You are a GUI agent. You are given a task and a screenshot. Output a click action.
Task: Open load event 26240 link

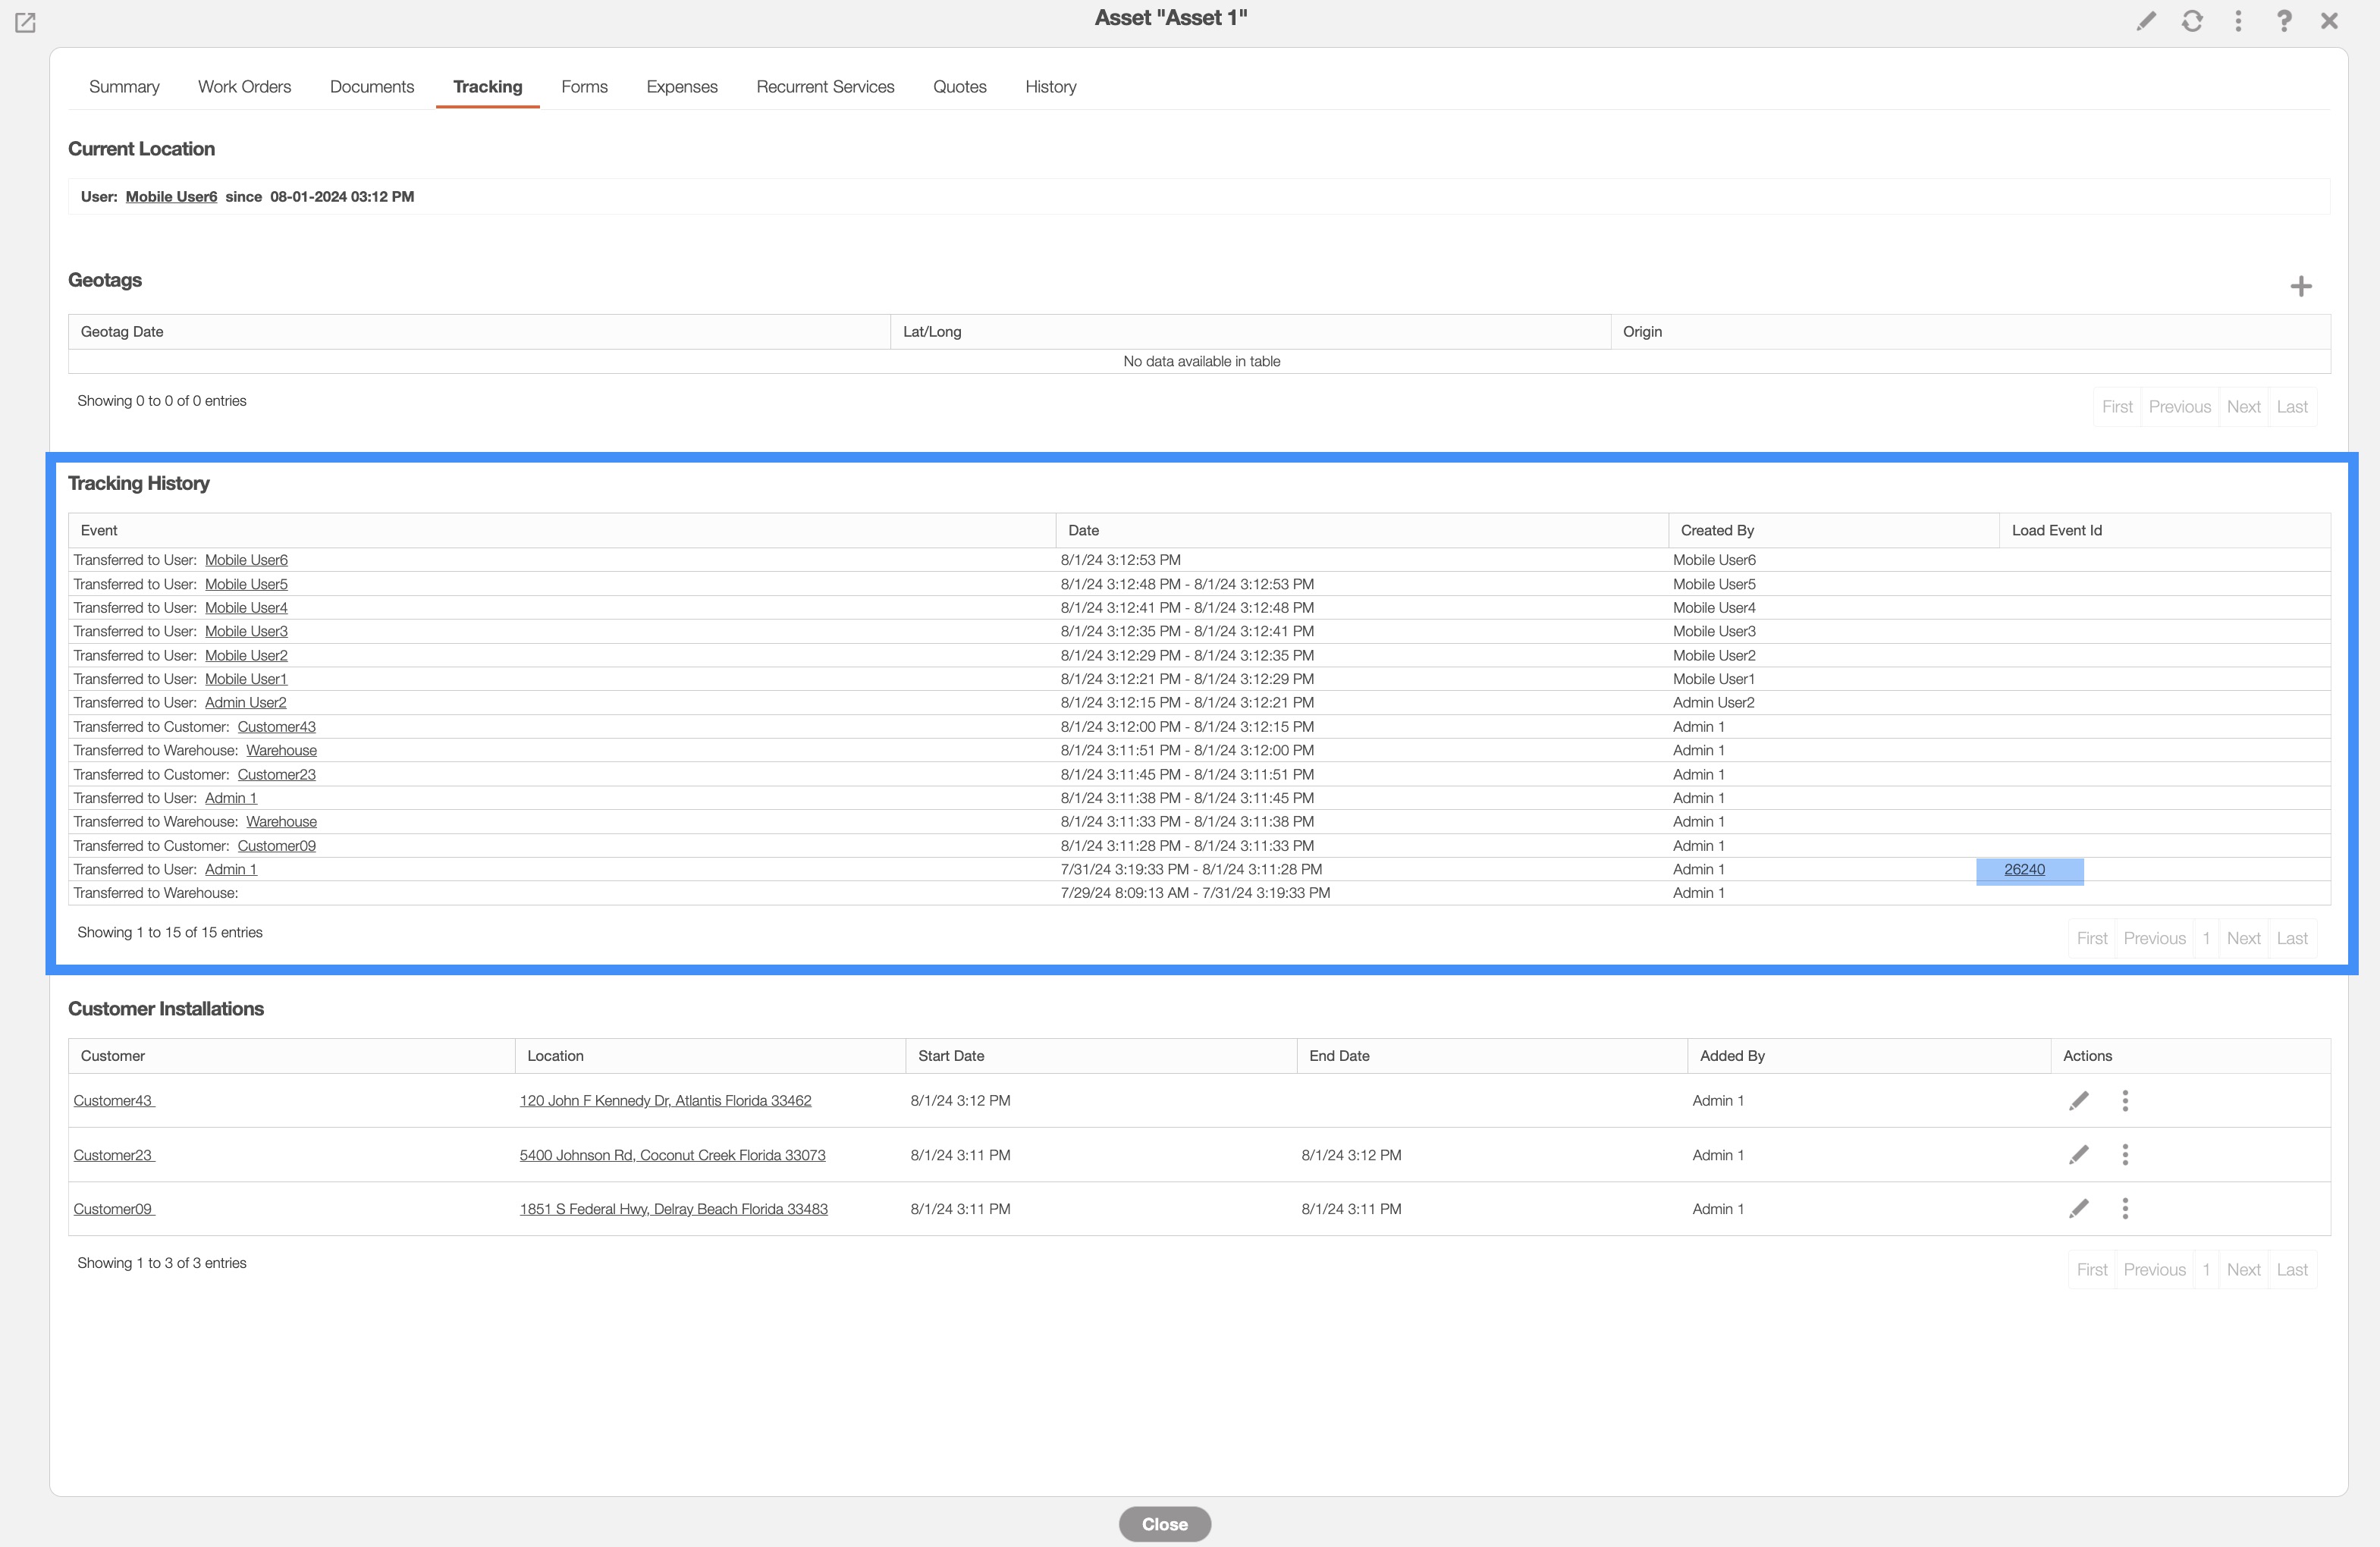point(2024,870)
